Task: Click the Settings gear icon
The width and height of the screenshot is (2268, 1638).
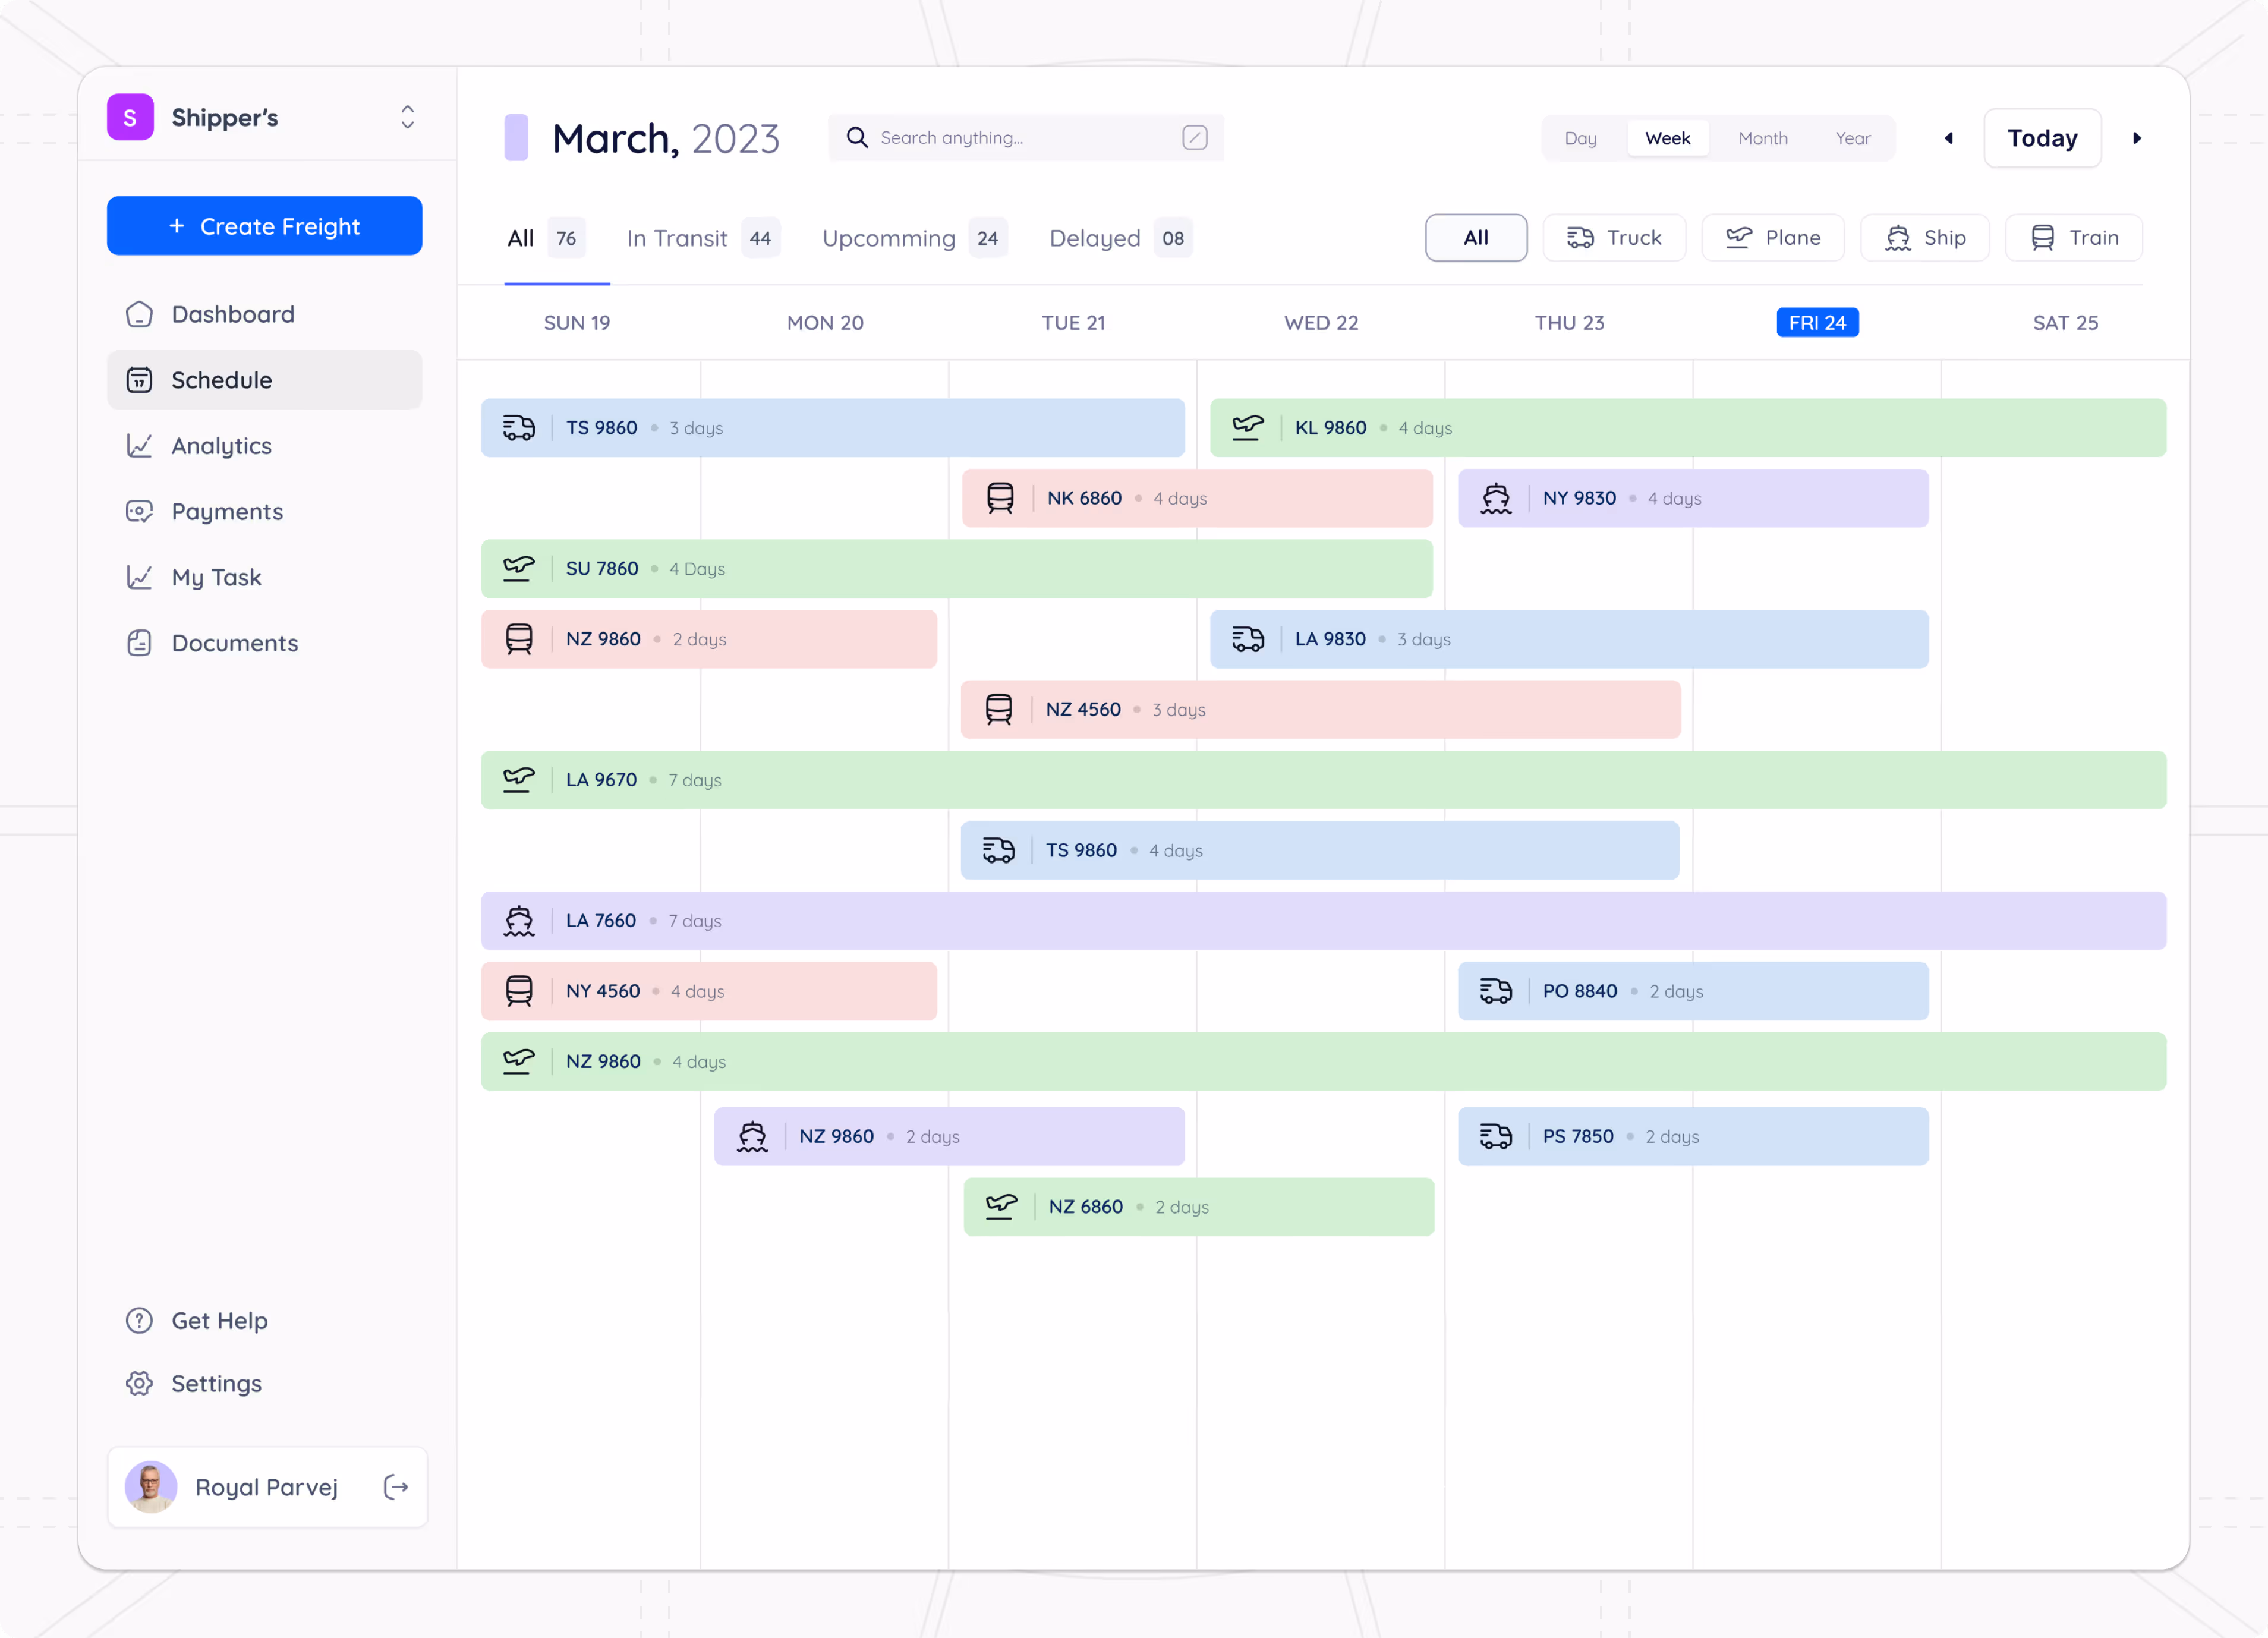Action: [x=139, y=1383]
